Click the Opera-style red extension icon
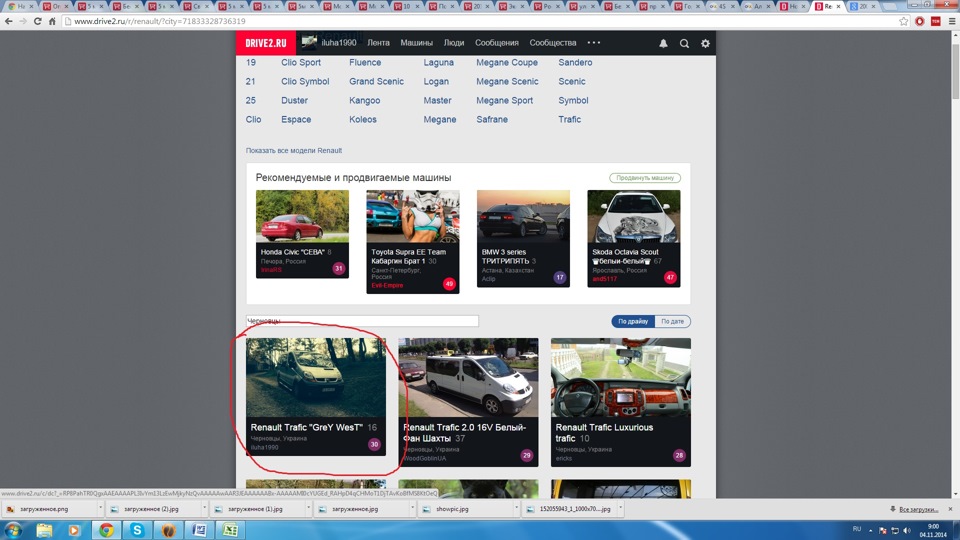 coord(920,21)
